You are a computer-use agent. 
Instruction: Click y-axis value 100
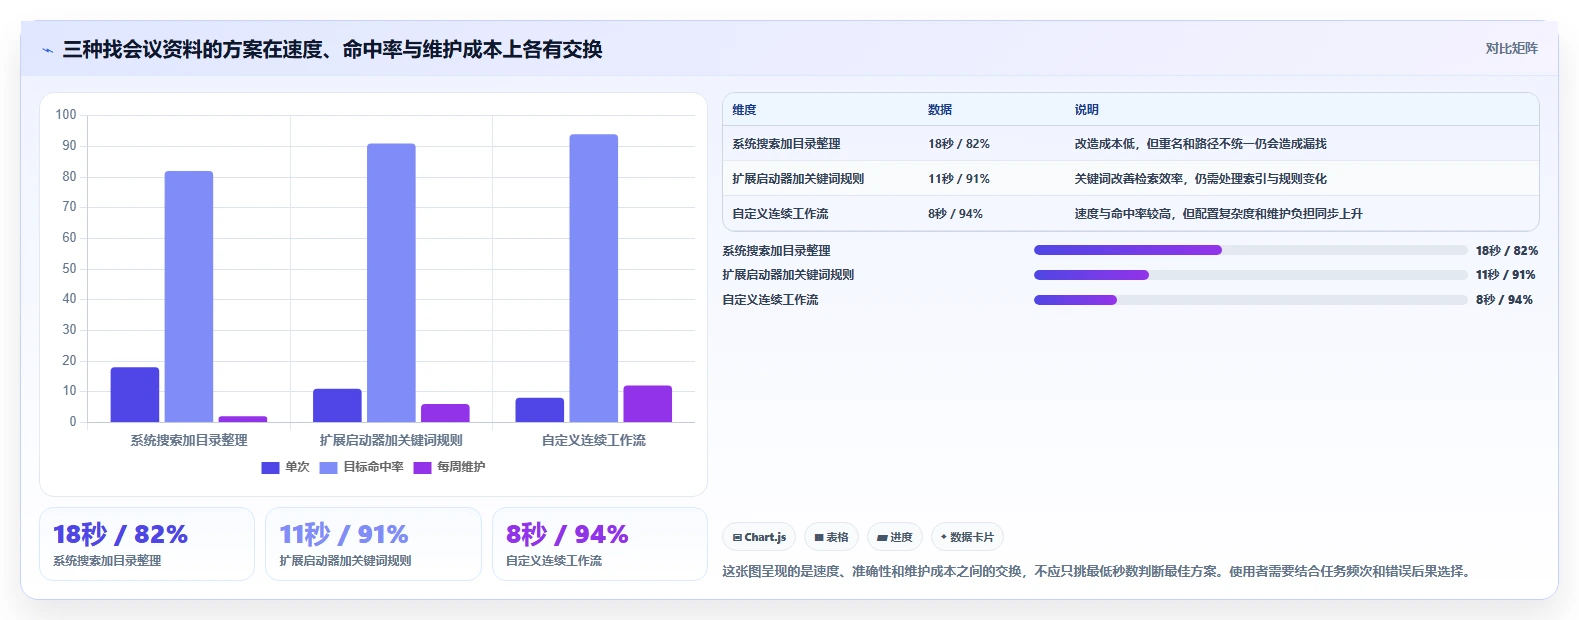[x=66, y=115]
